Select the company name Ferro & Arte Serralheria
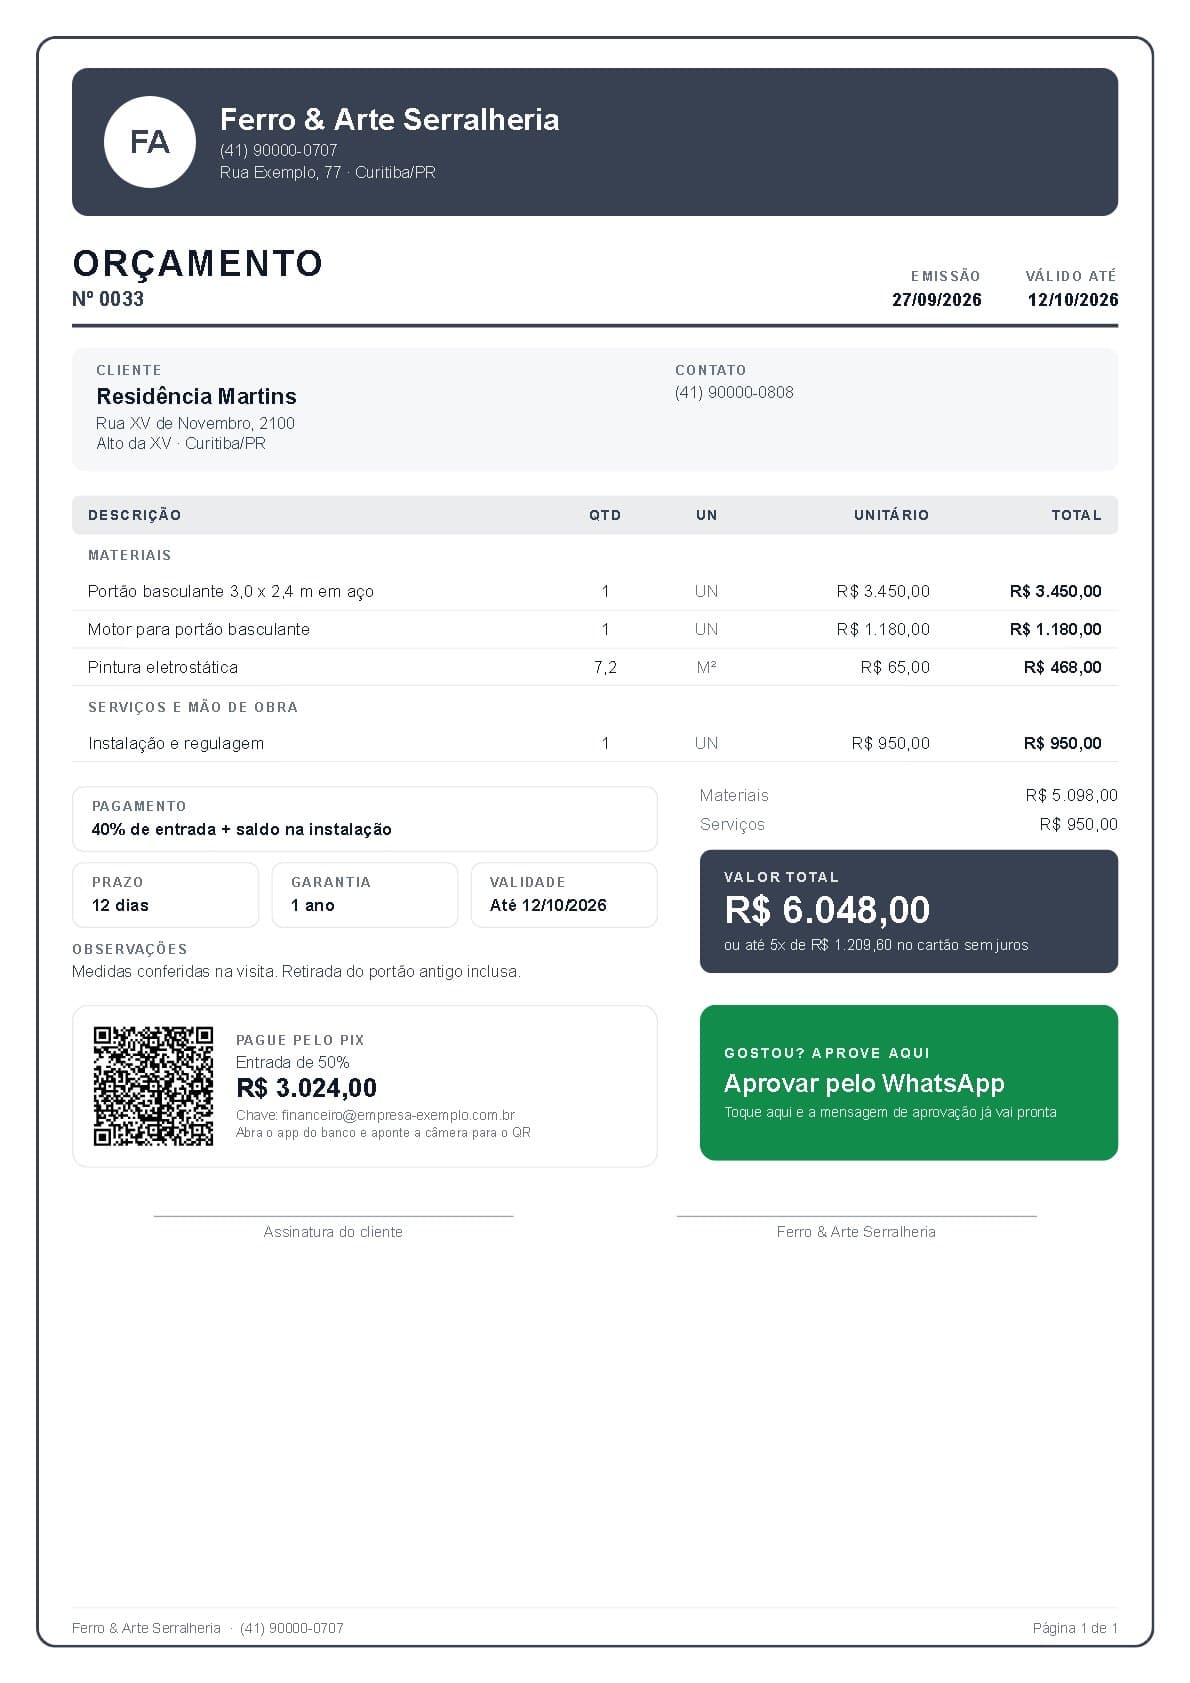Image resolution: width=1190 pixels, height=1683 pixels. click(389, 119)
